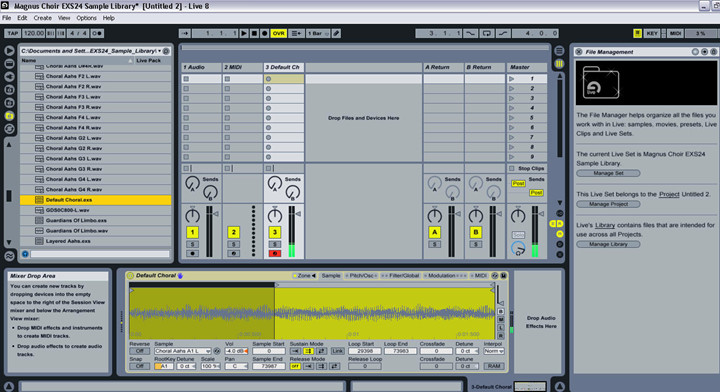Click the browser search field
The width and height of the screenshot is (720, 392).
click(x=100, y=254)
